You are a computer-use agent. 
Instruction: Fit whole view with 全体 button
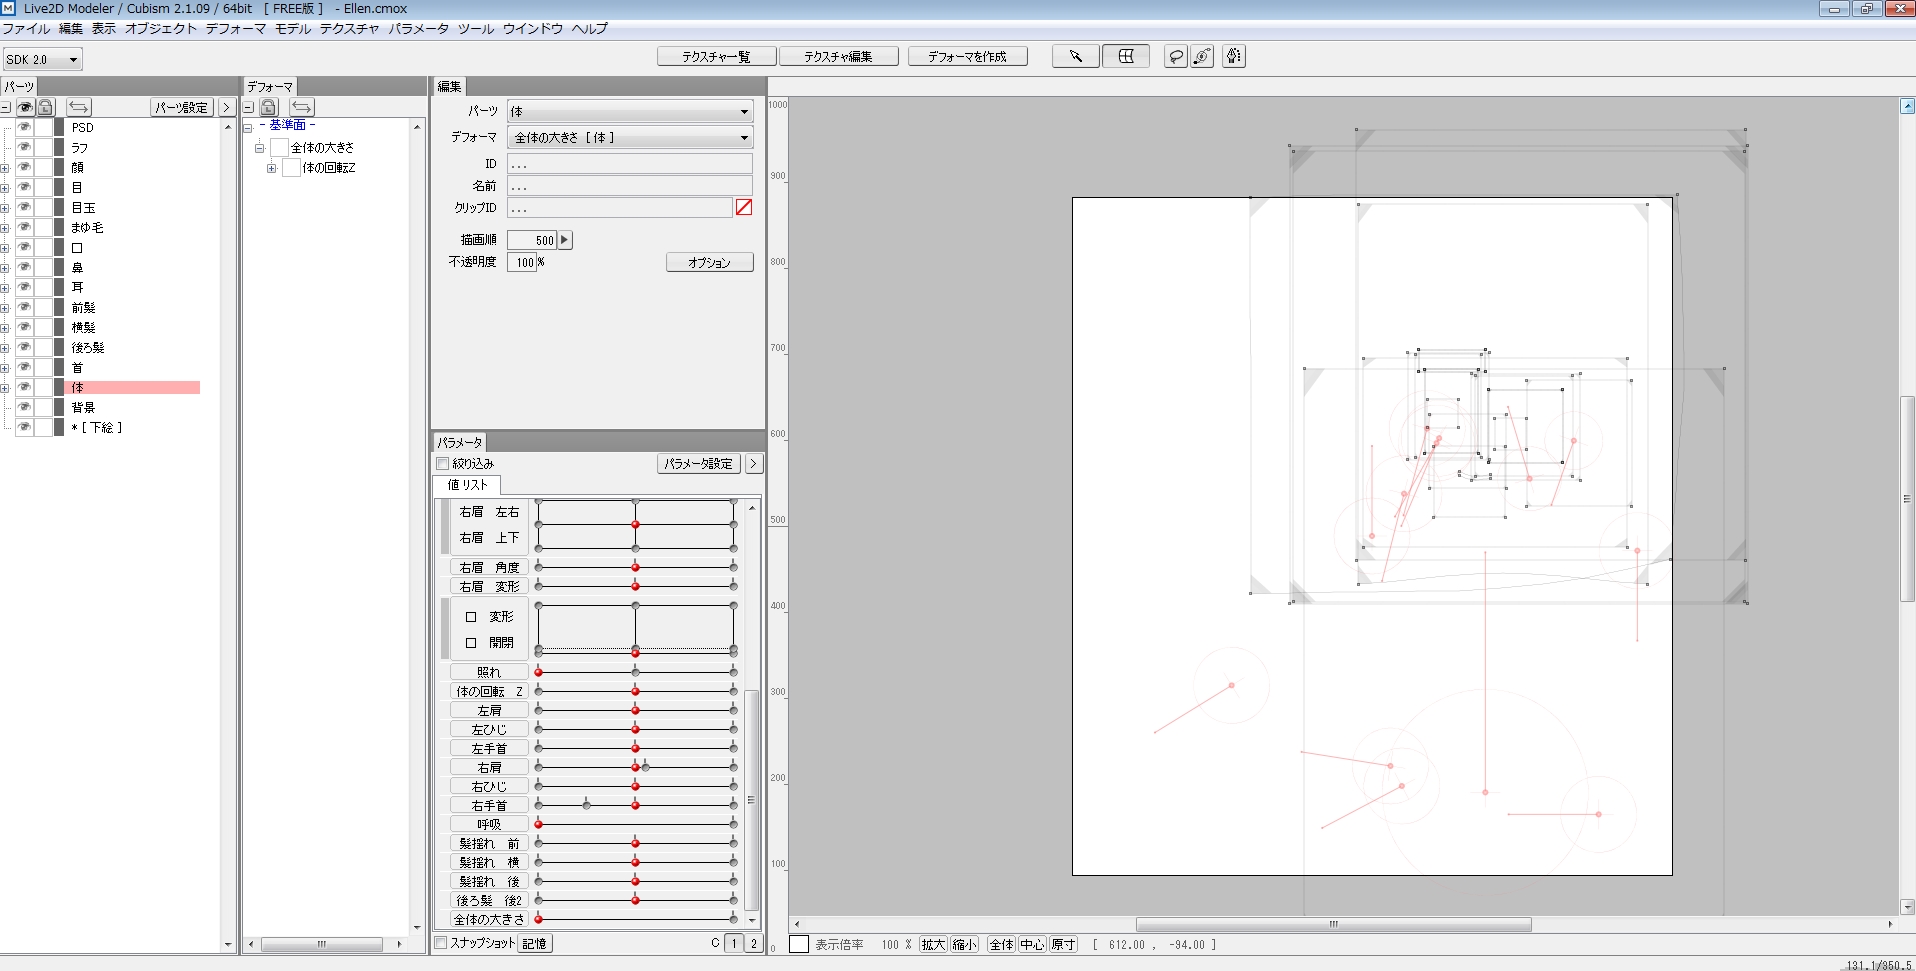point(1001,944)
